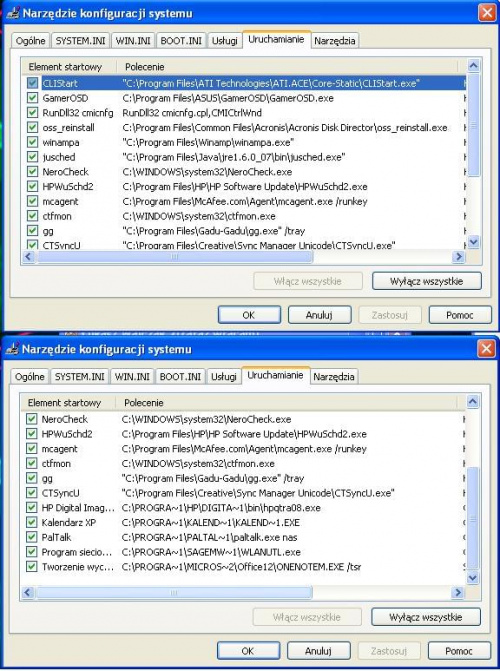Toggle the jusched Java updater checkbox

coord(33,157)
